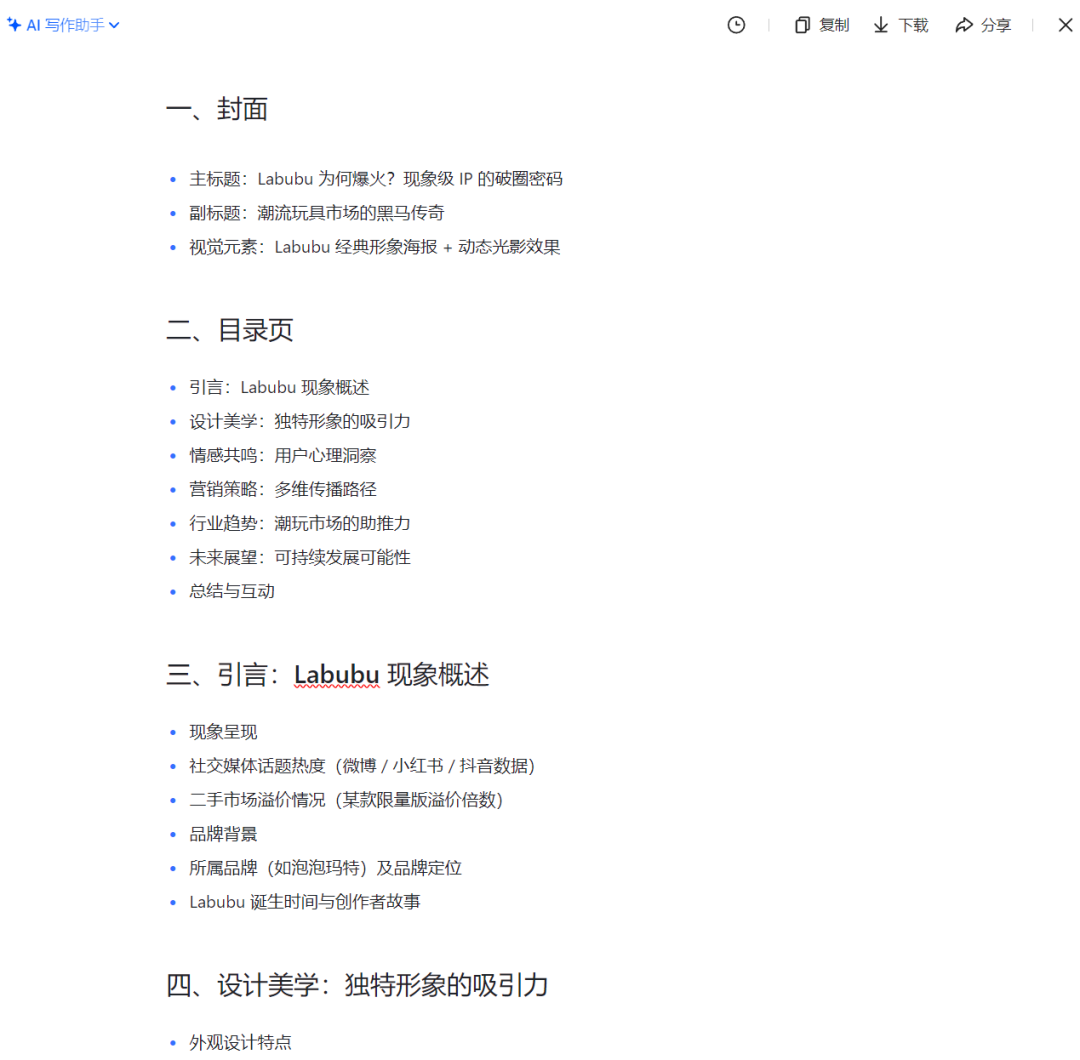Select the heading 四、设计美学：独特形象的吸引力
The width and height of the screenshot is (1080, 1060).
(358, 985)
